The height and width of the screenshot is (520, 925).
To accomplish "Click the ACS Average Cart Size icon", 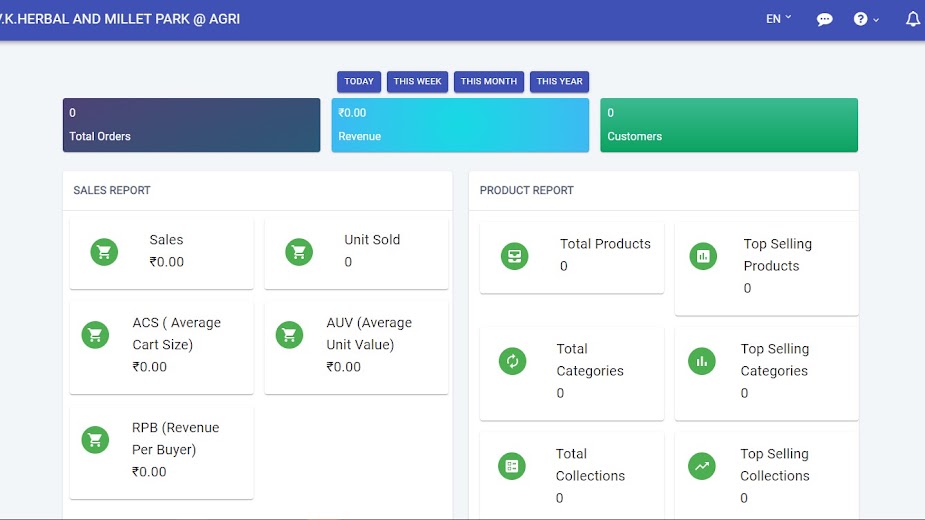I will pos(95,335).
